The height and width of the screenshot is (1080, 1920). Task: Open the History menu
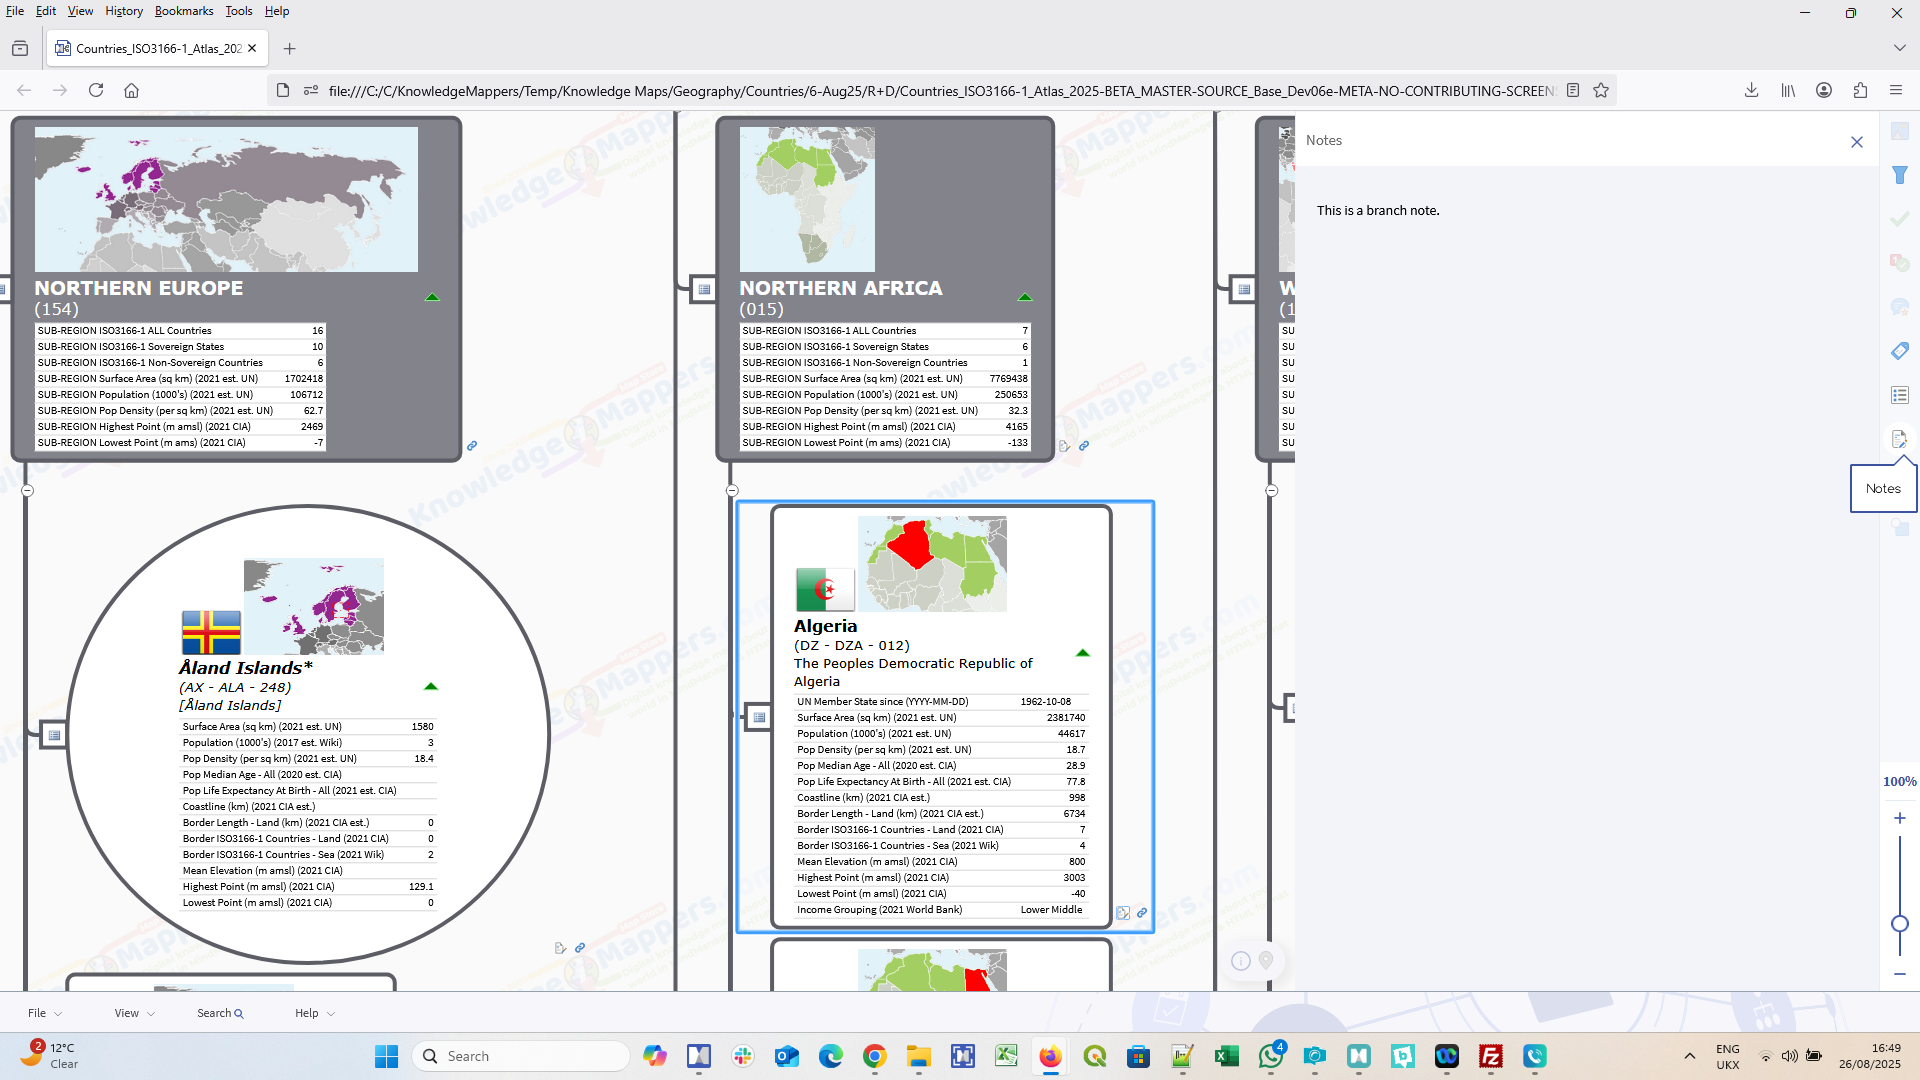pyautogui.click(x=124, y=11)
